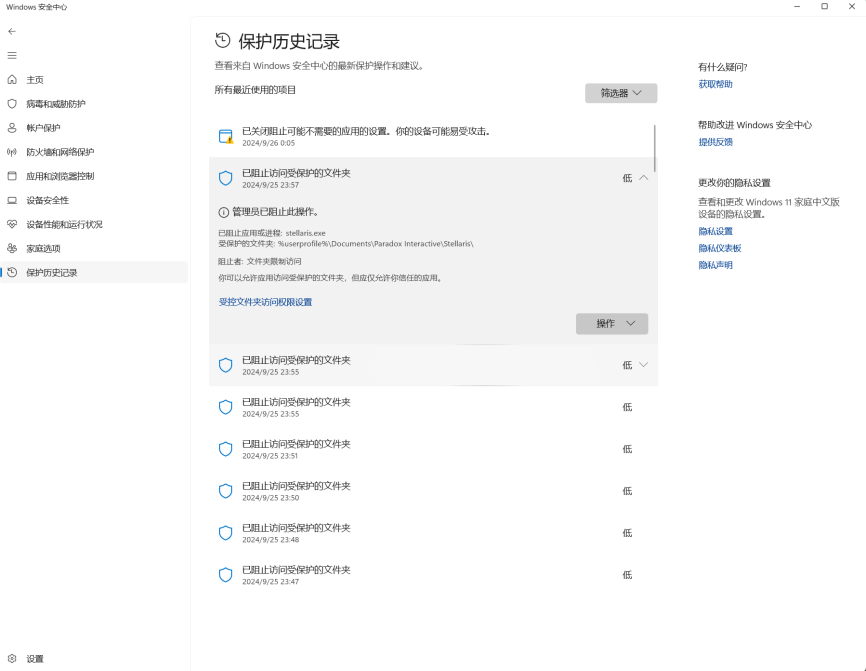The image size is (866, 671).
Task: Open the 隐私声明 link
Action: tap(715, 265)
